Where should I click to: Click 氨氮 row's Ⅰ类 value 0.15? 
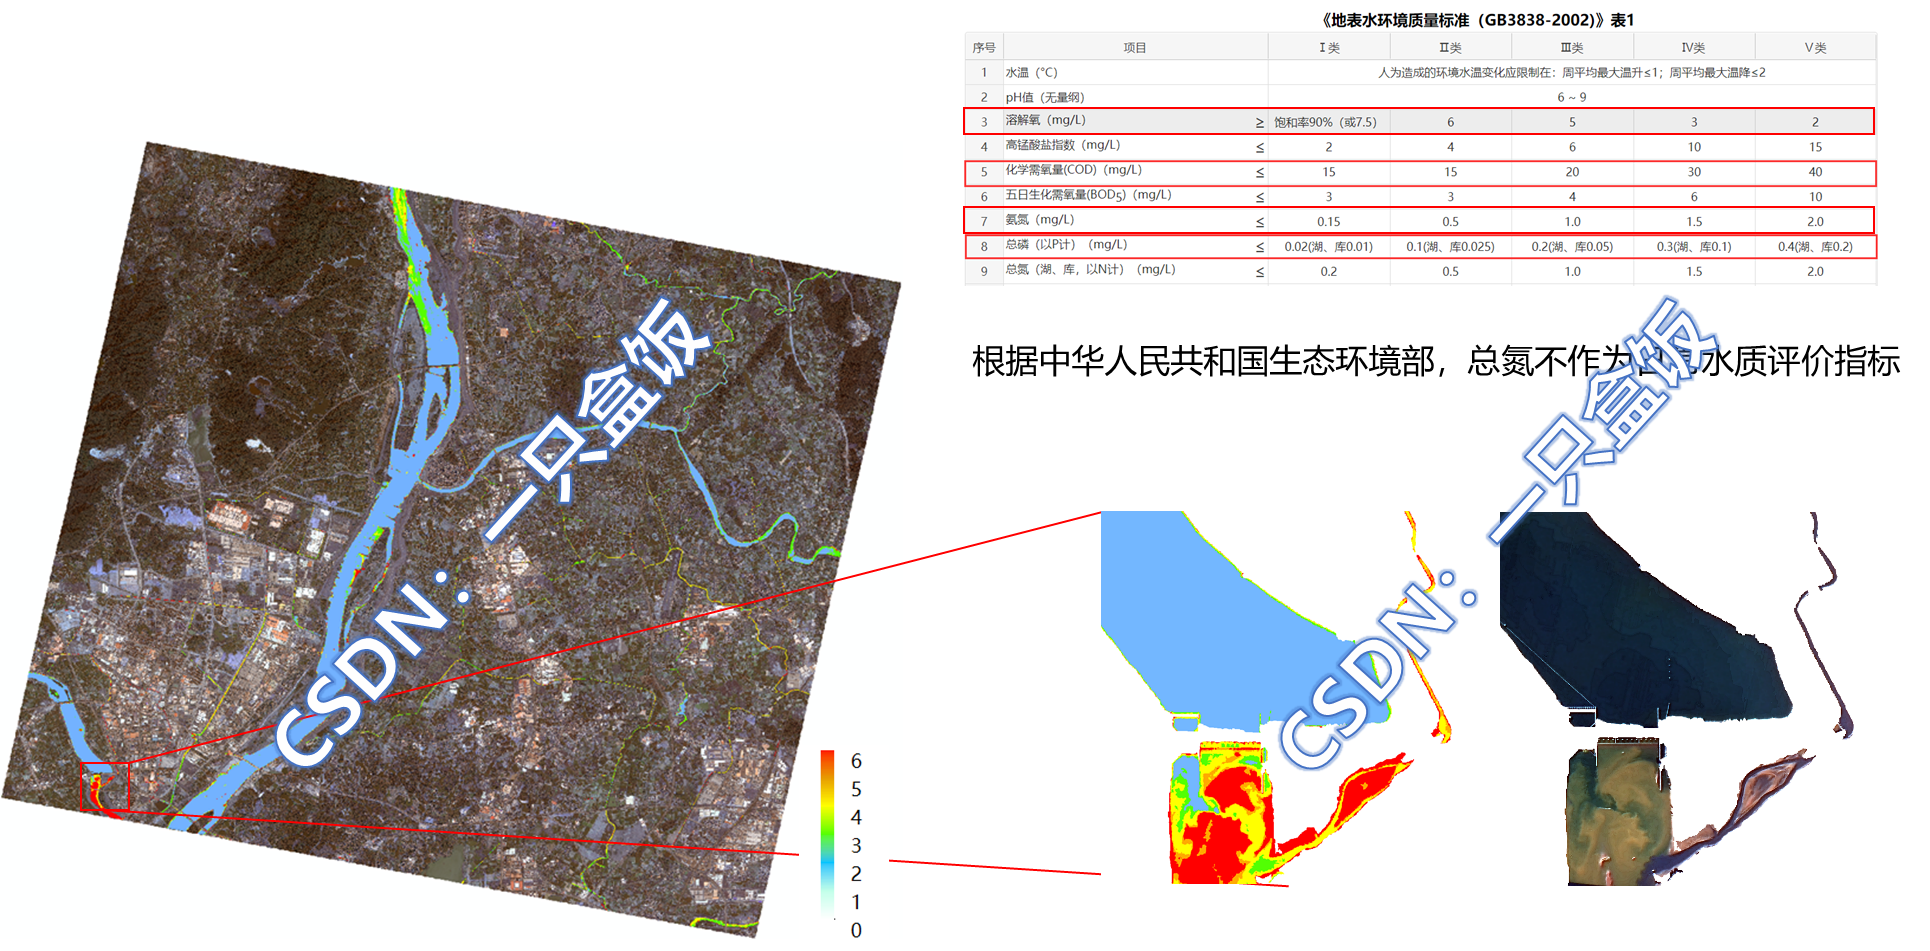click(x=1329, y=222)
